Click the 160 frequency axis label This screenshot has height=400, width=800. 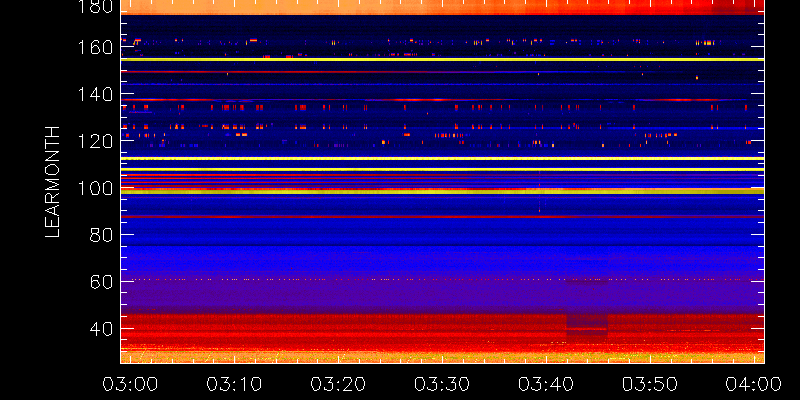[x=96, y=48]
